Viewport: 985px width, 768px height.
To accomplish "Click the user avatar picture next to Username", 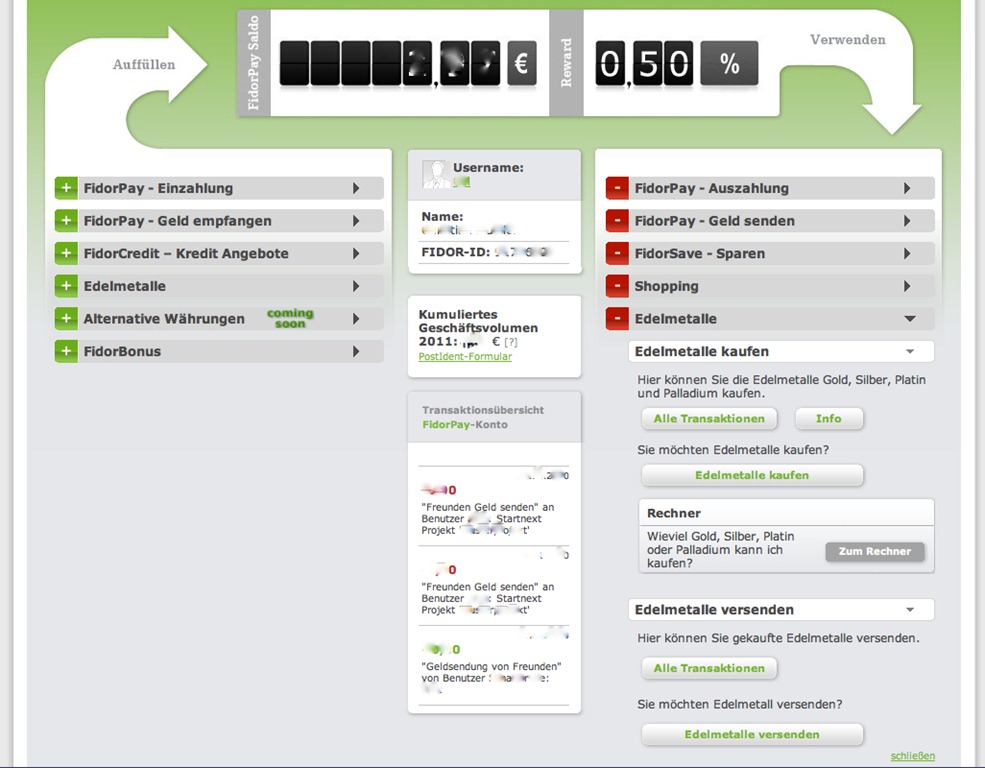I will pos(435,174).
